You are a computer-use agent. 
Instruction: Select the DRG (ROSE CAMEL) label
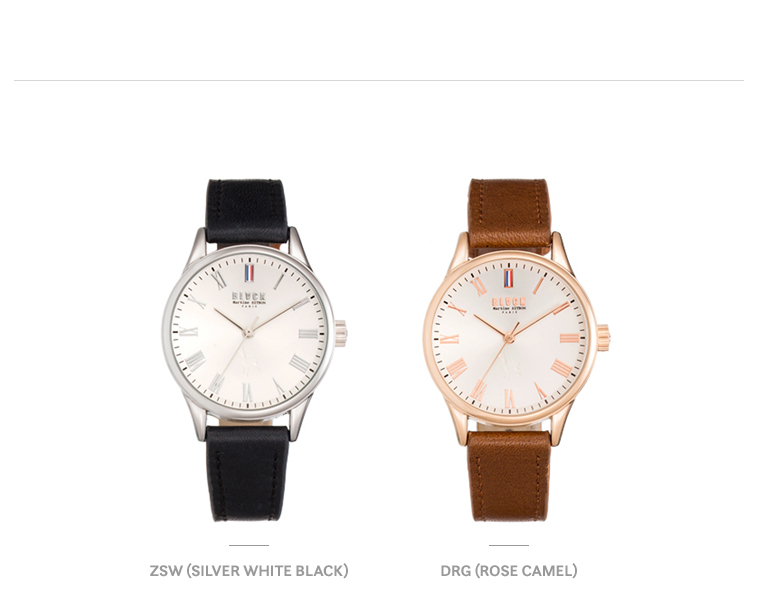(x=509, y=571)
